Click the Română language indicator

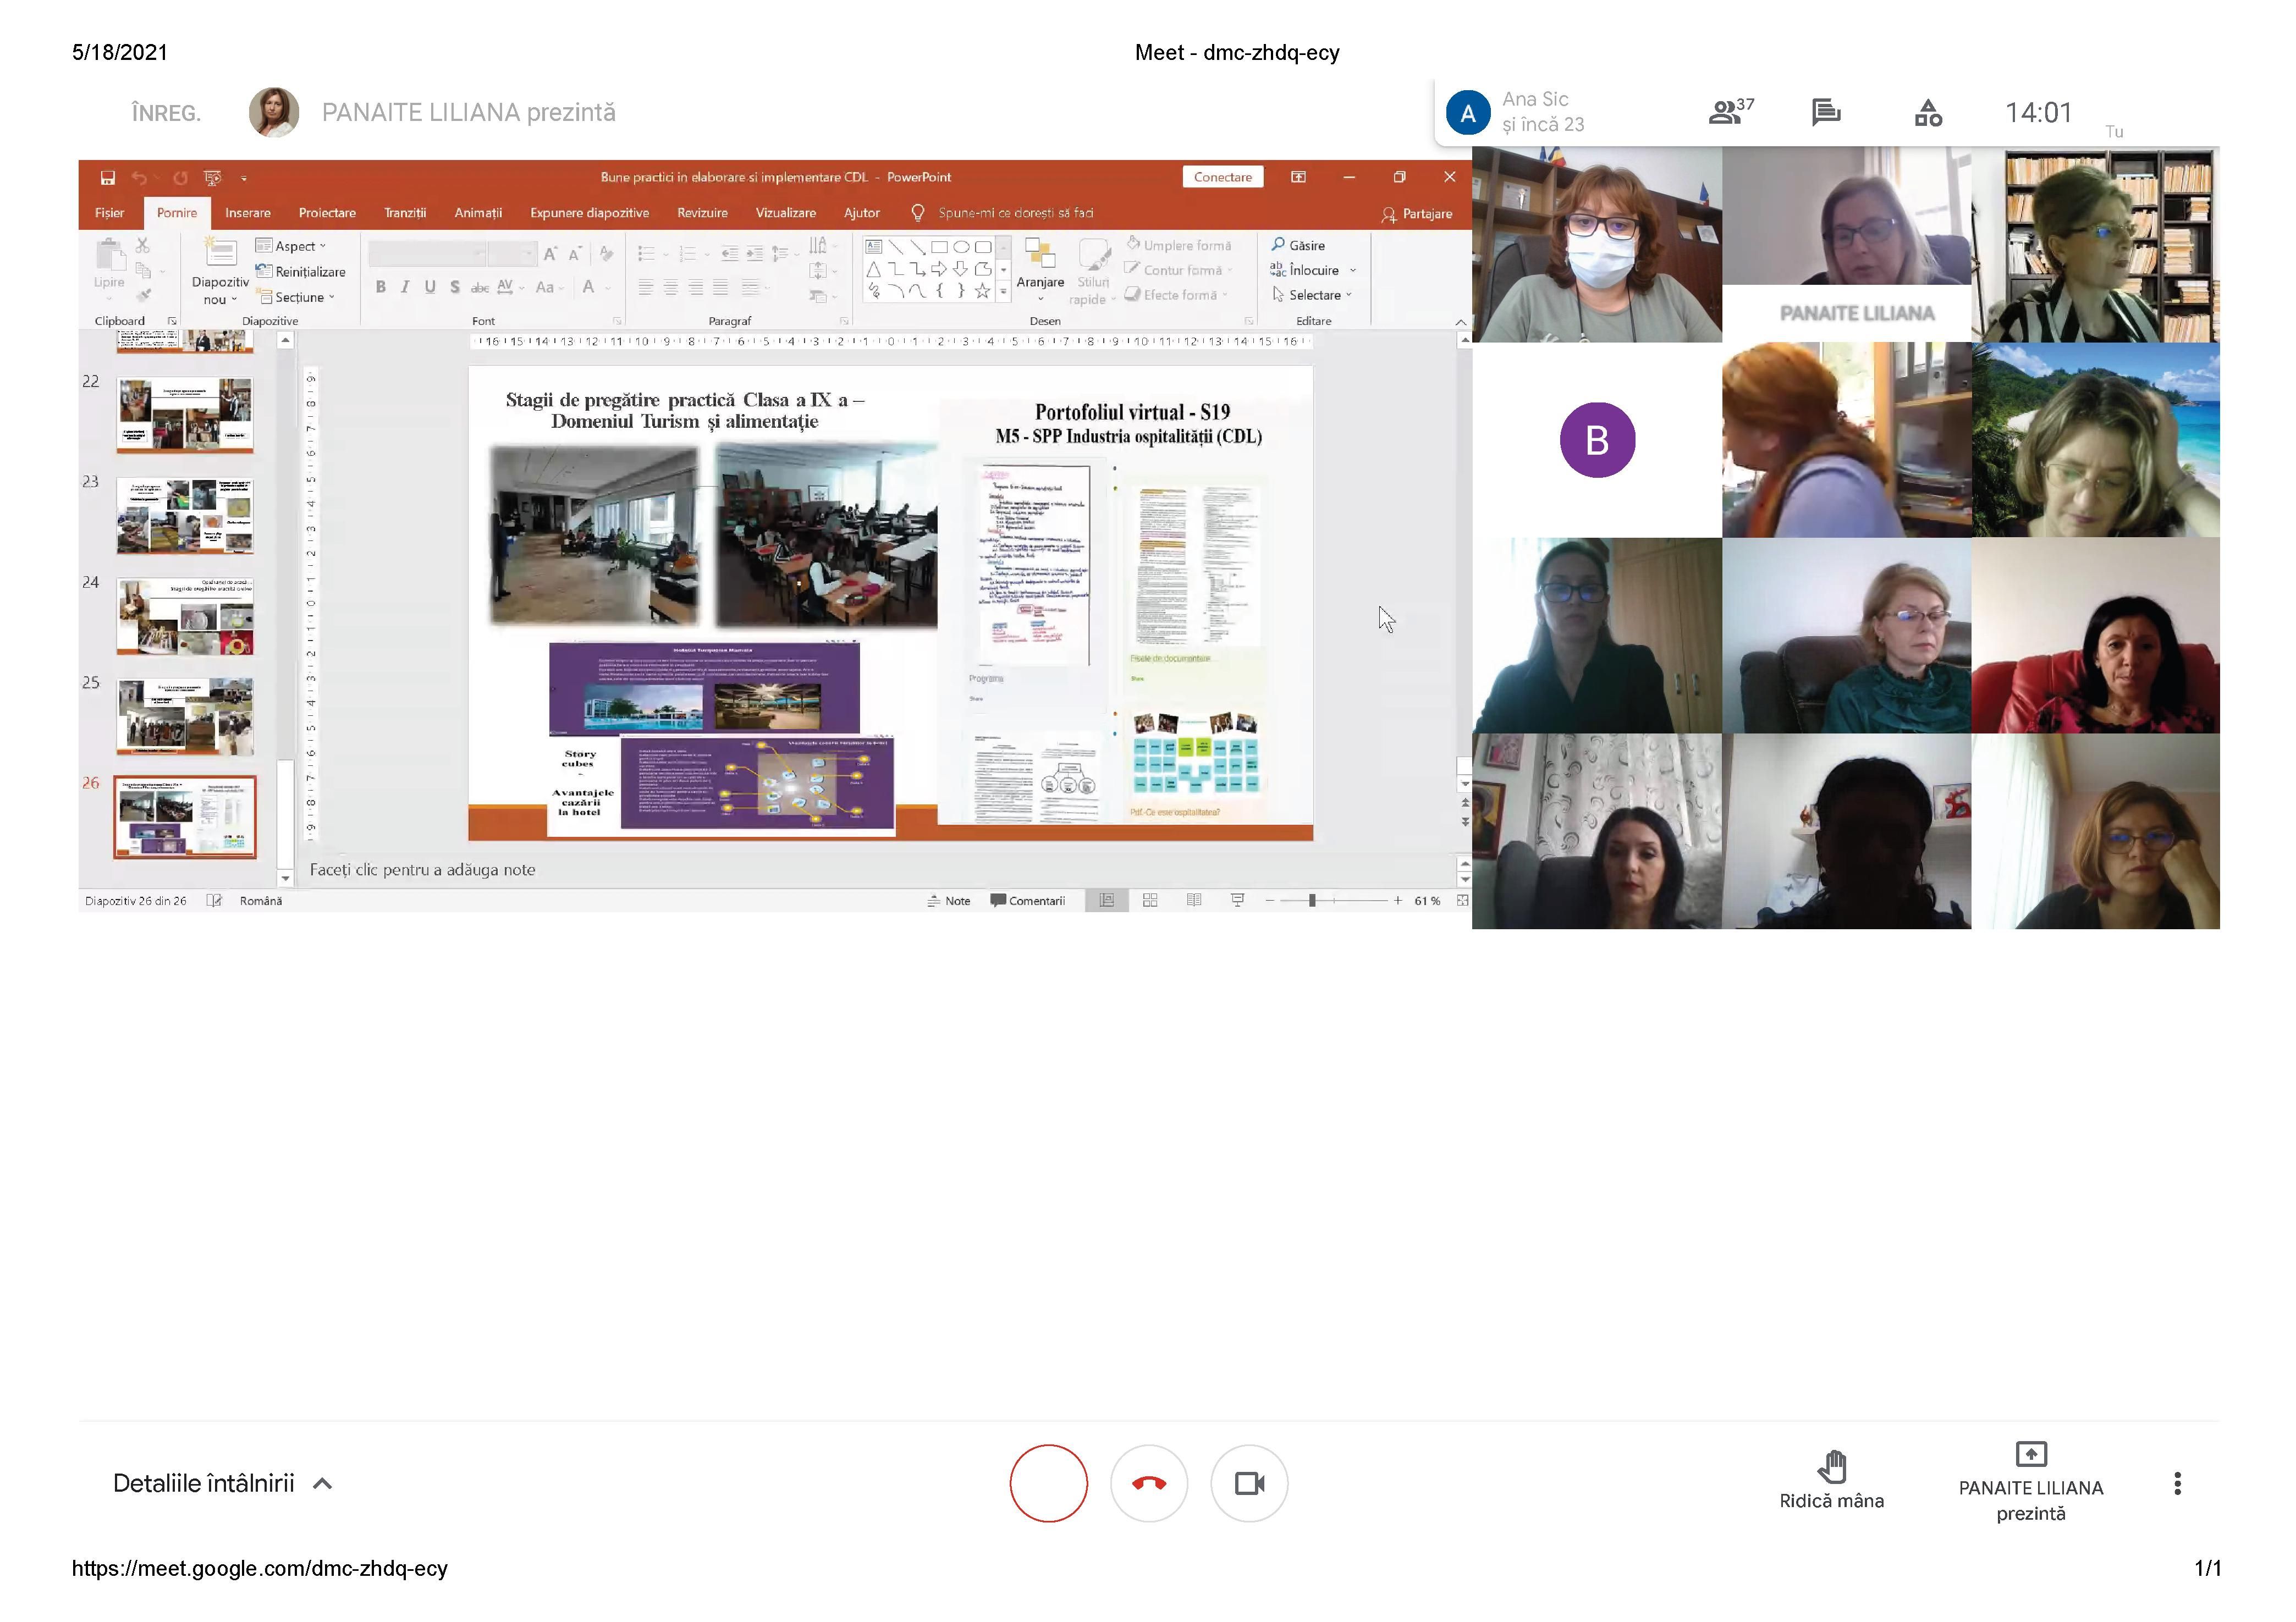(260, 901)
